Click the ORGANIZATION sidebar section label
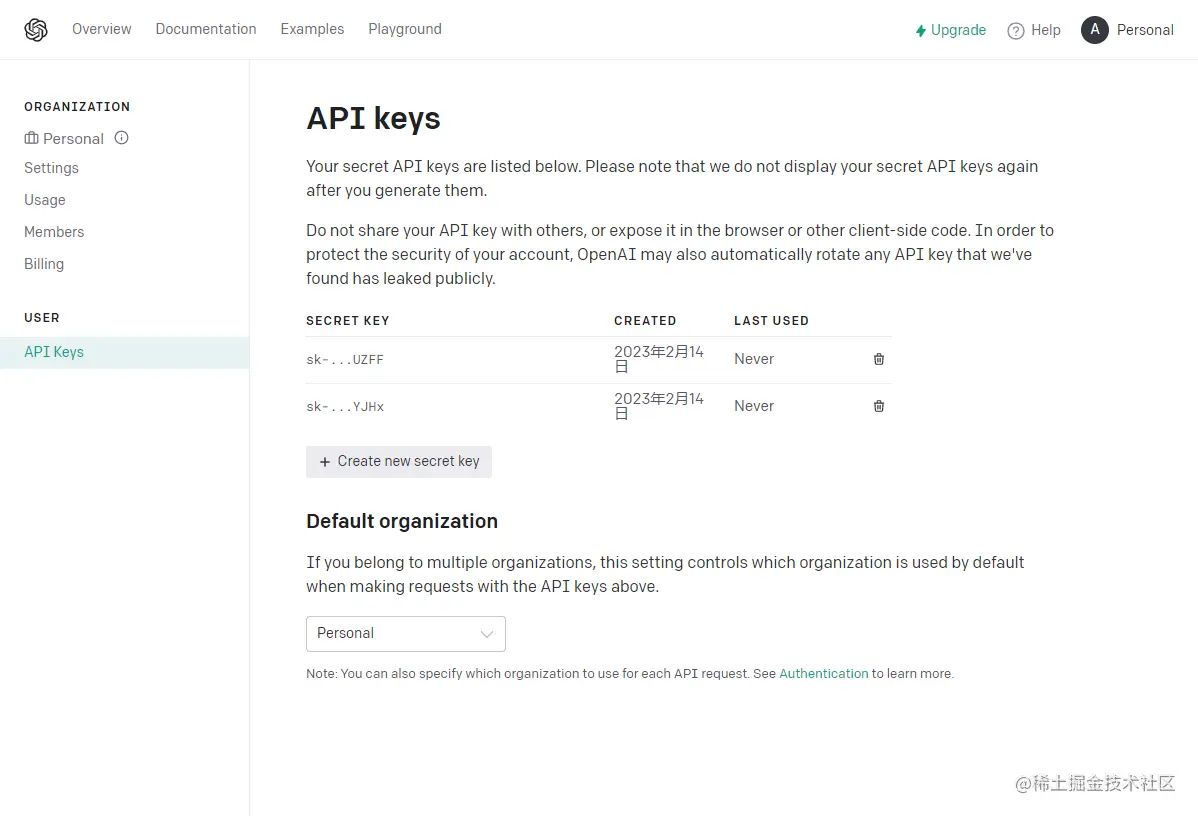 point(77,107)
